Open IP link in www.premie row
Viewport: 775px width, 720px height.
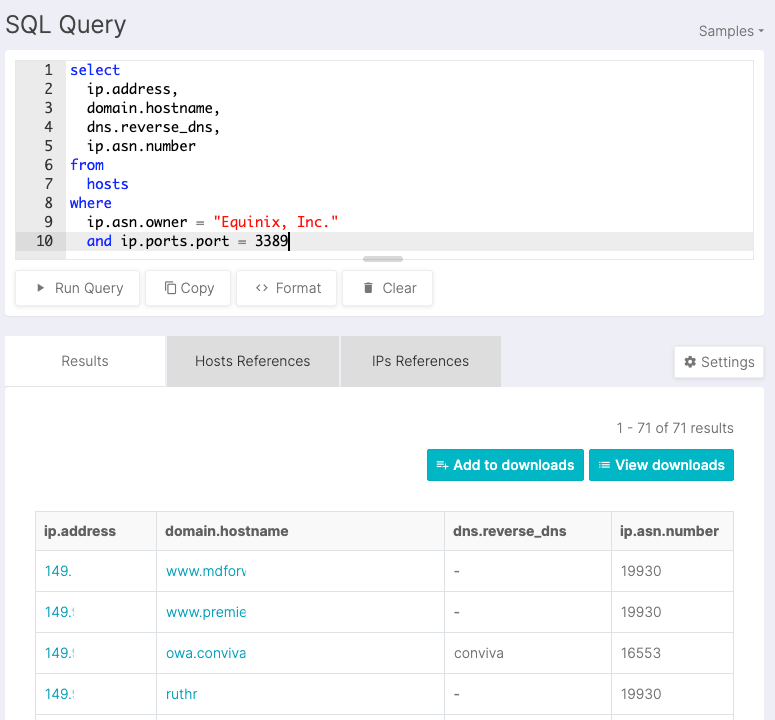(x=59, y=612)
